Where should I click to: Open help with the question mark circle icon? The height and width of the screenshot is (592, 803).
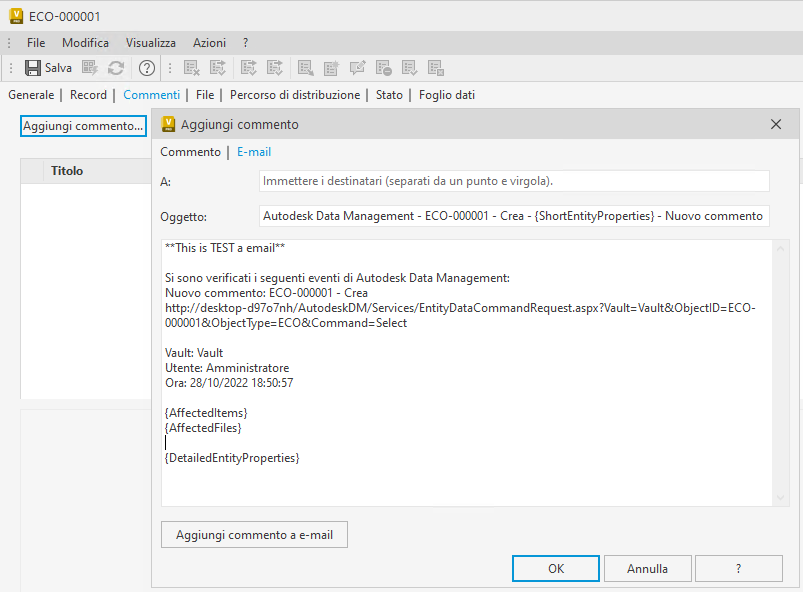(147, 68)
